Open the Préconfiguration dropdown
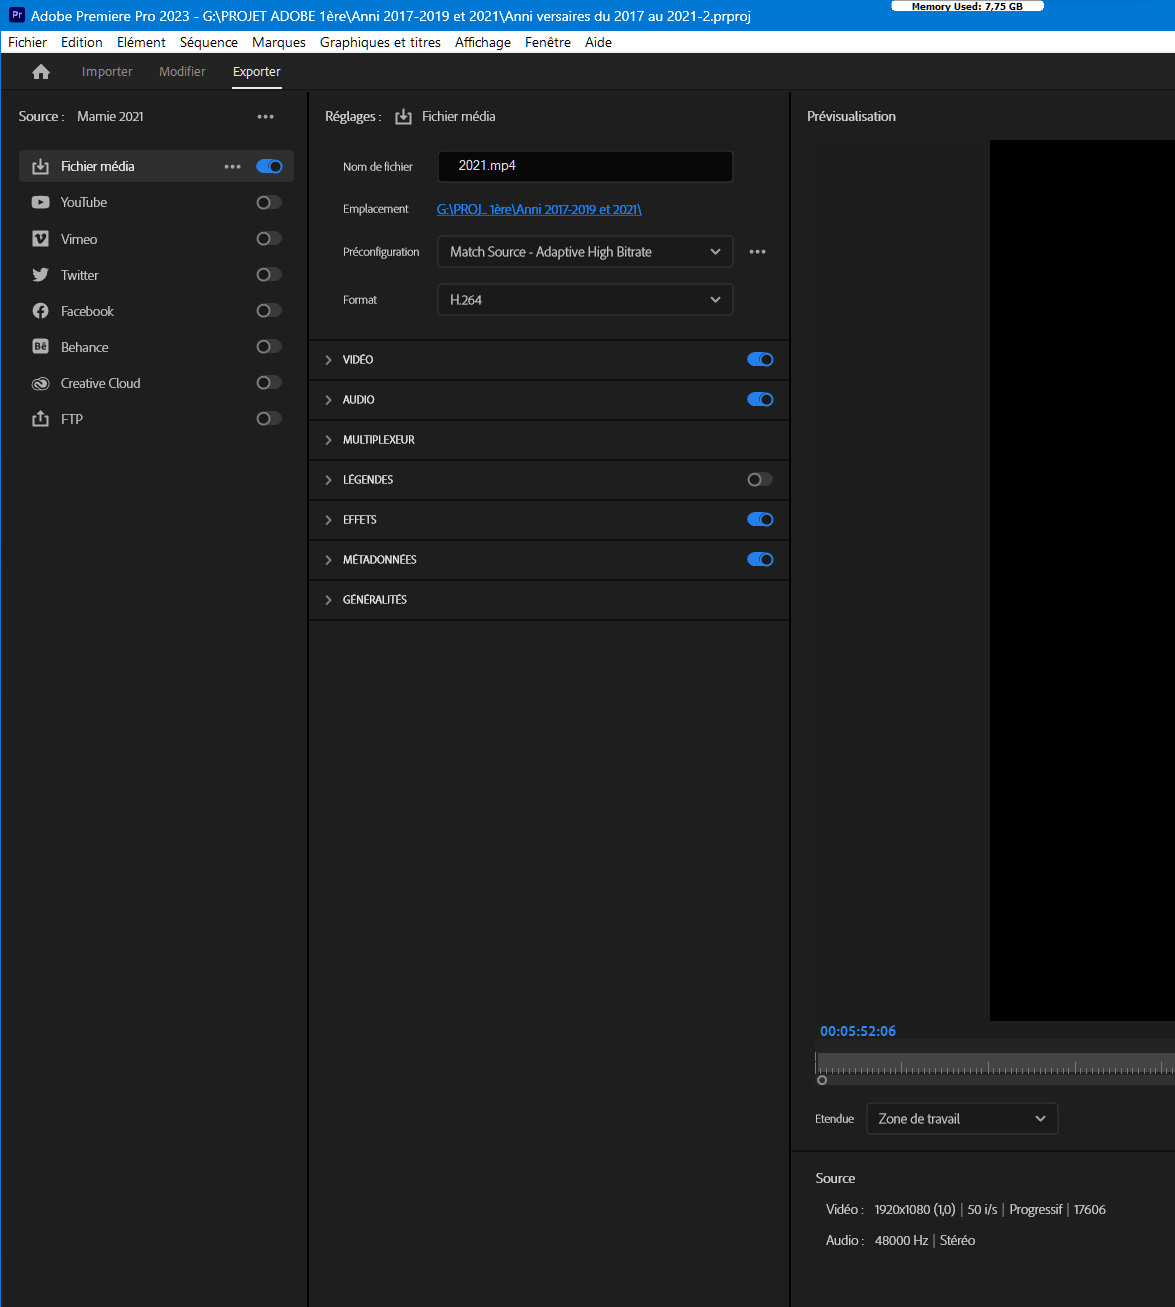 pos(585,252)
